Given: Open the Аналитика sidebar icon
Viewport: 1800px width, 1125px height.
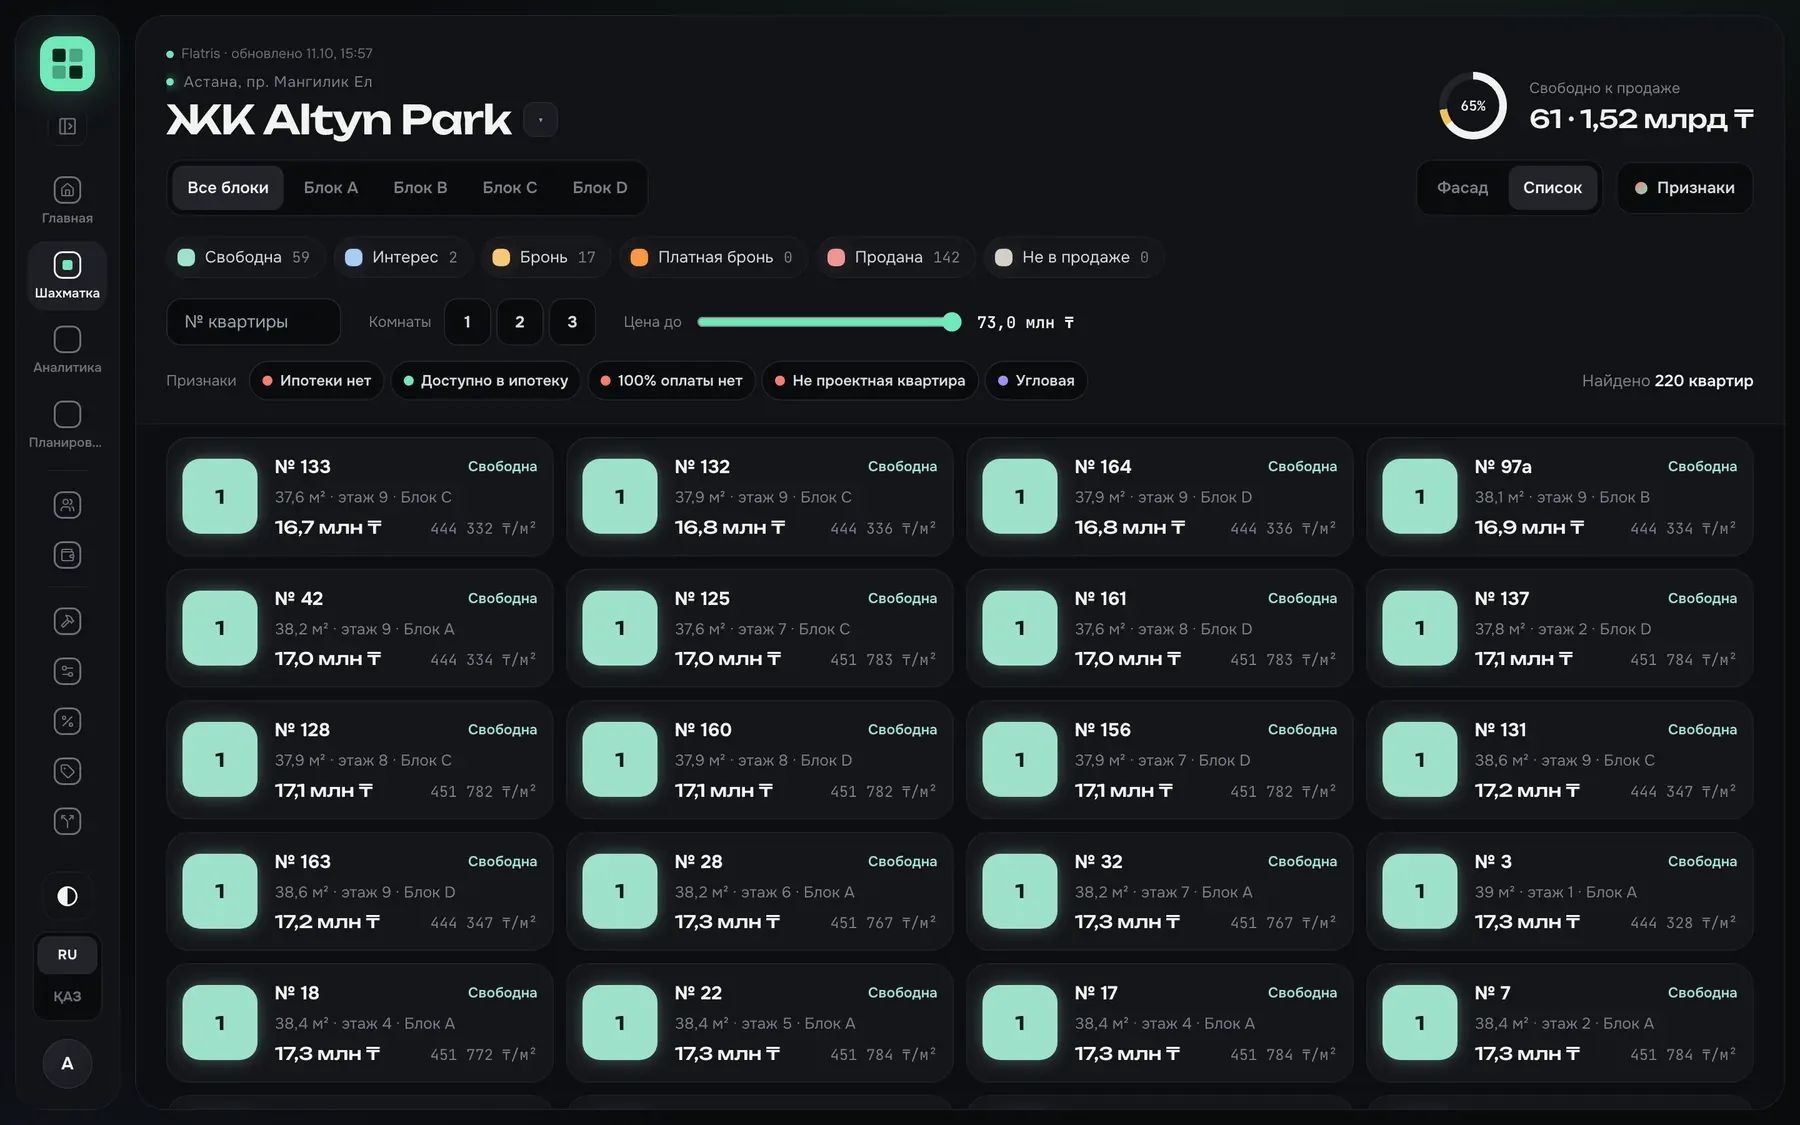Looking at the screenshot, I should 67,340.
